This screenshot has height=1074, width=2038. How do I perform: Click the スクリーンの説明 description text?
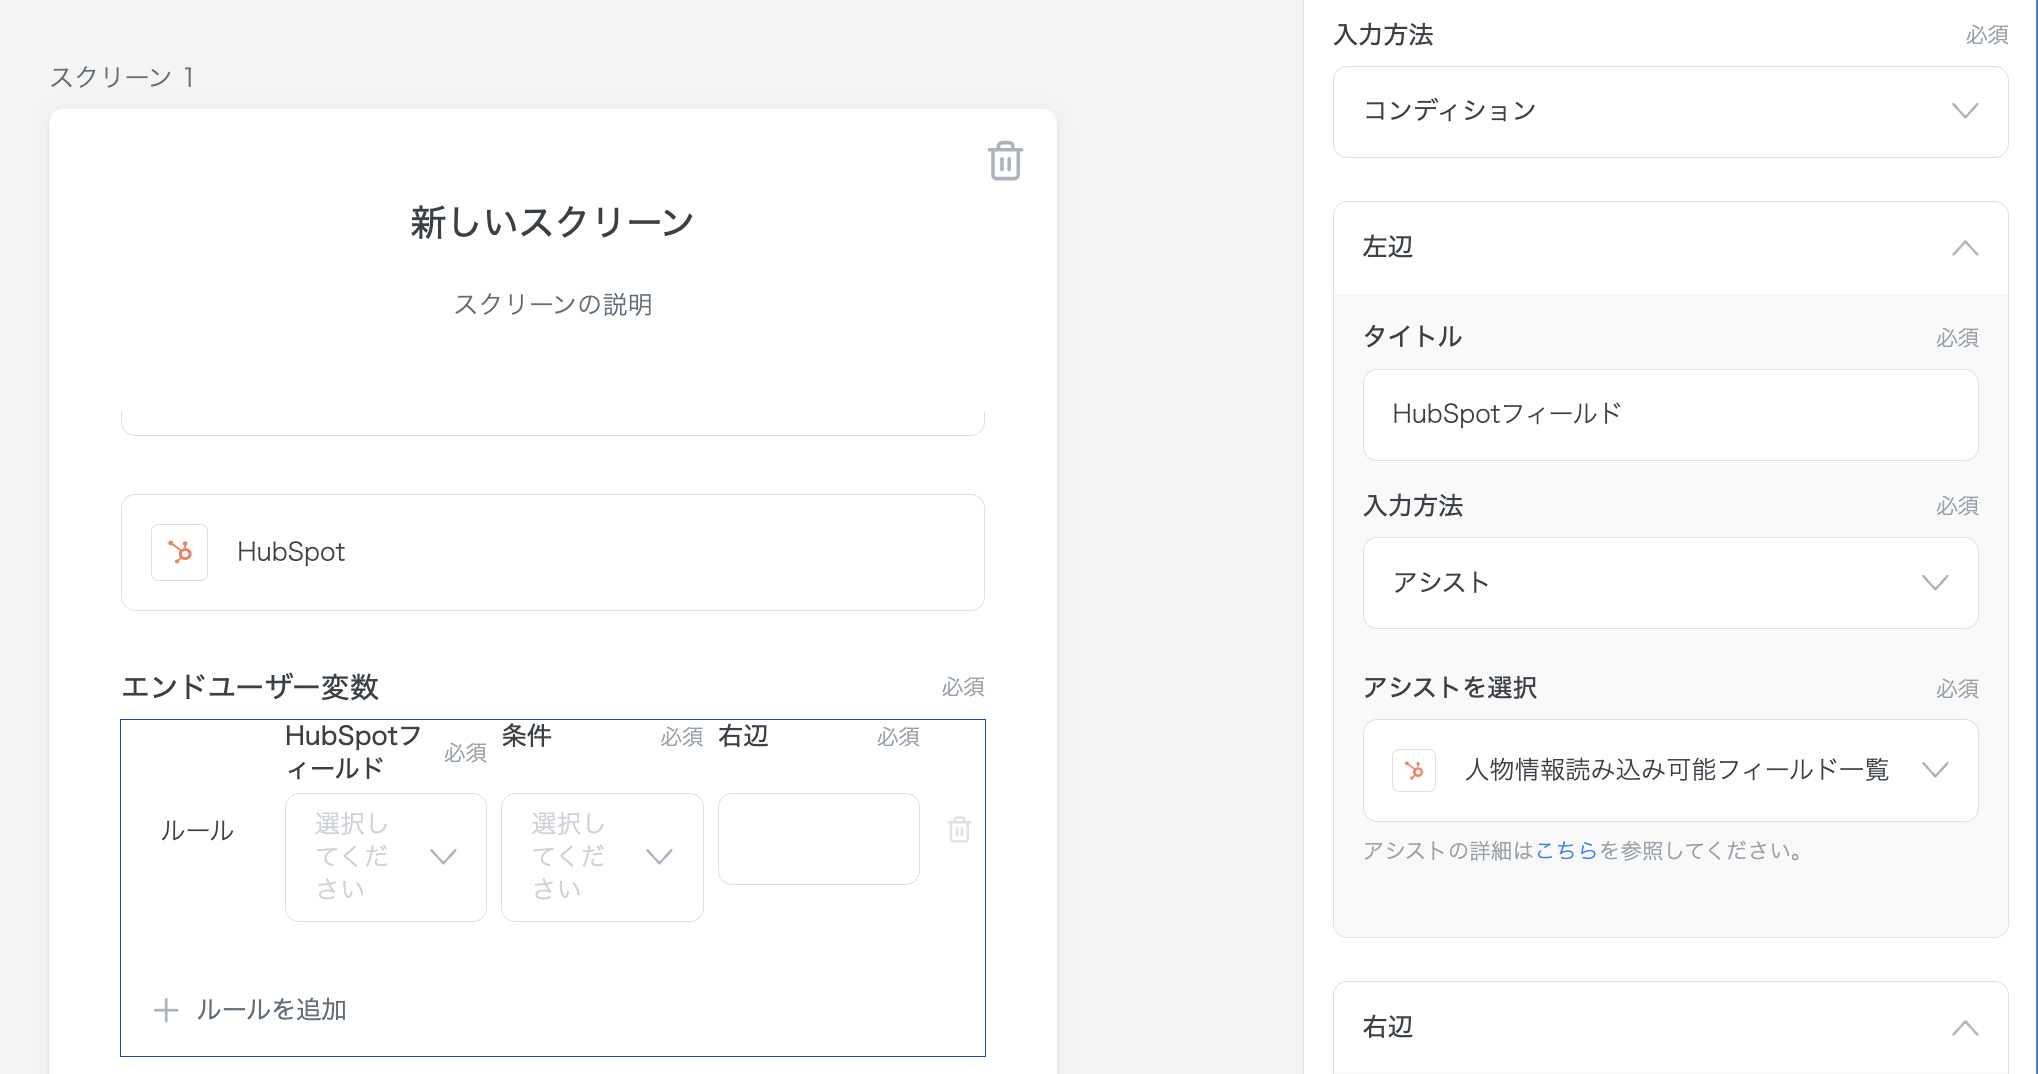point(552,305)
